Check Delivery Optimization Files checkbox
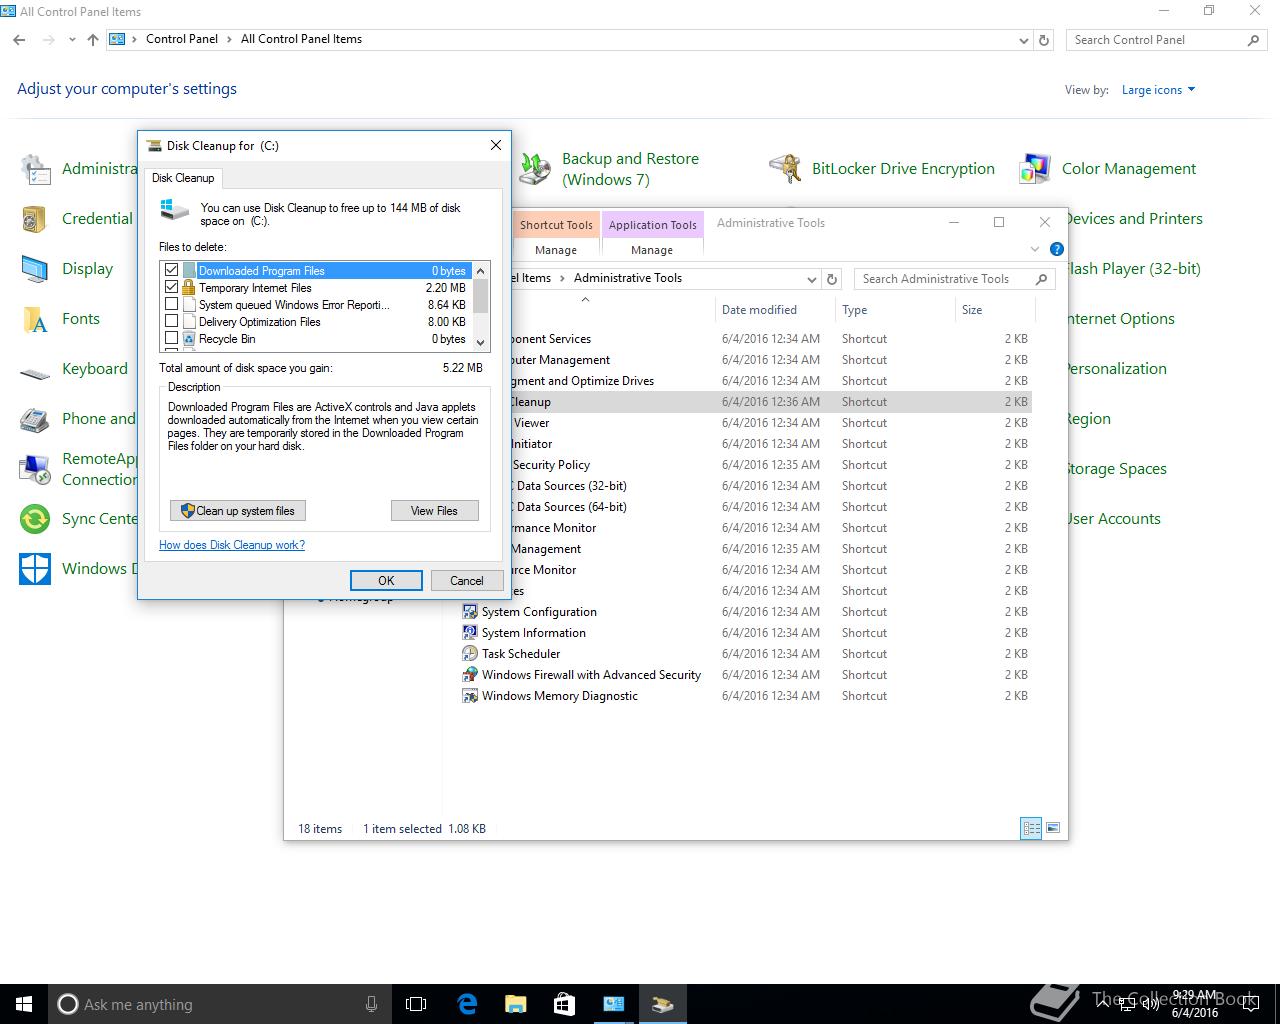The image size is (1280, 1024). coord(172,321)
